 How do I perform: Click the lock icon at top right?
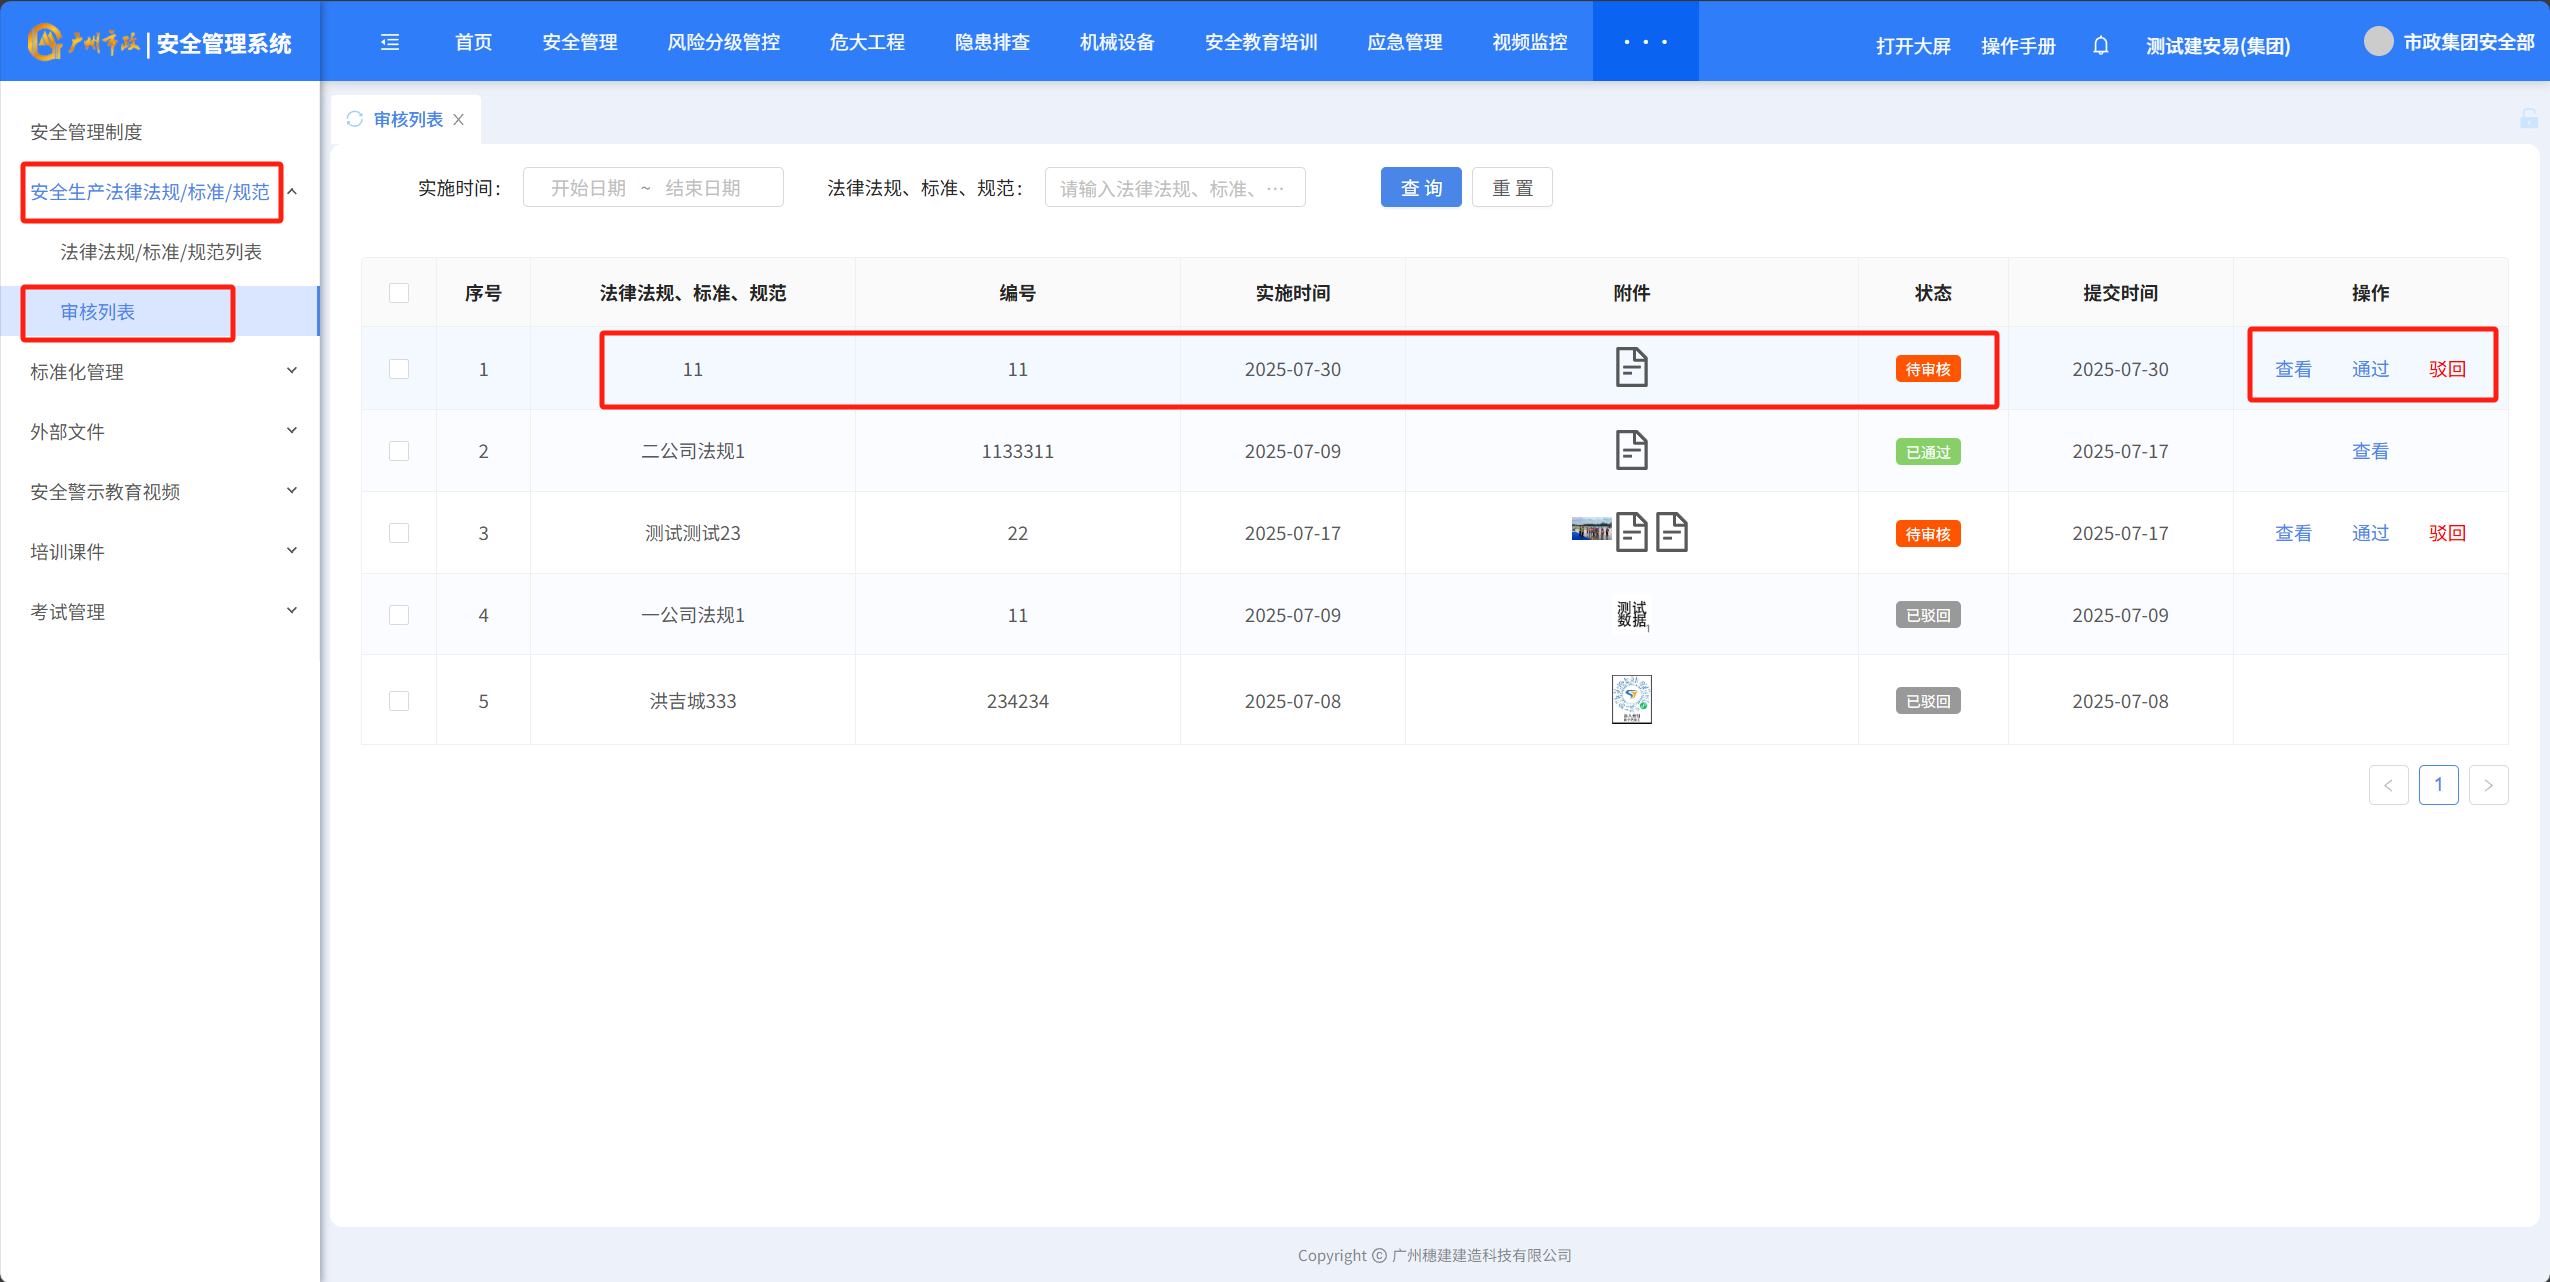(x=2528, y=119)
